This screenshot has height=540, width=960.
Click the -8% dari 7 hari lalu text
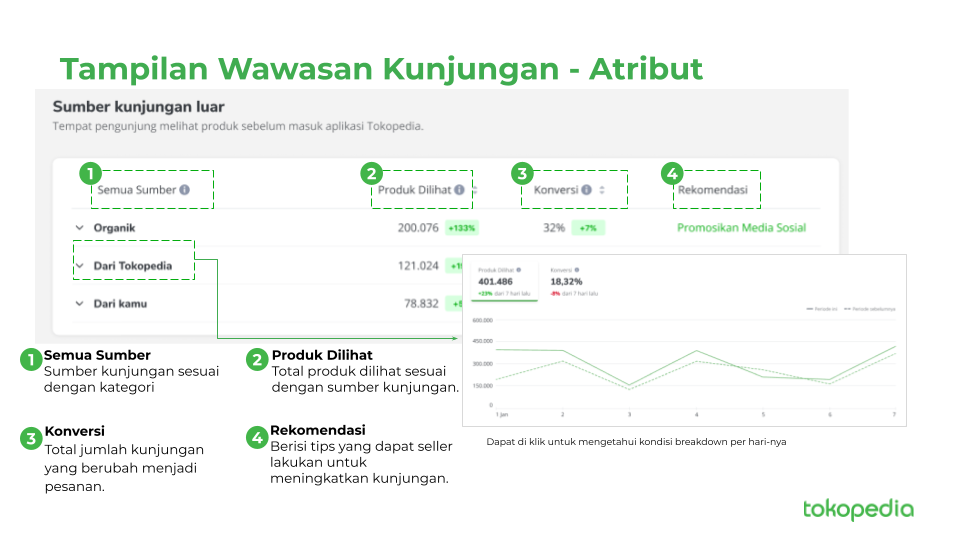[x=574, y=294]
